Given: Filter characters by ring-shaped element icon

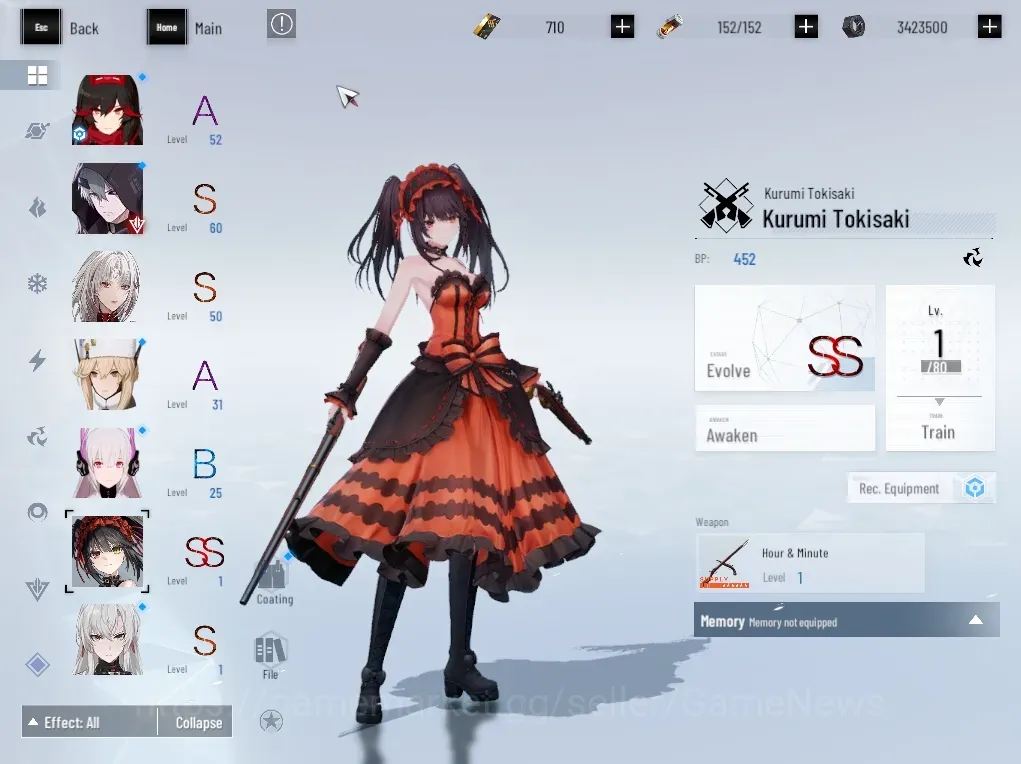Looking at the screenshot, I should pos(37,513).
